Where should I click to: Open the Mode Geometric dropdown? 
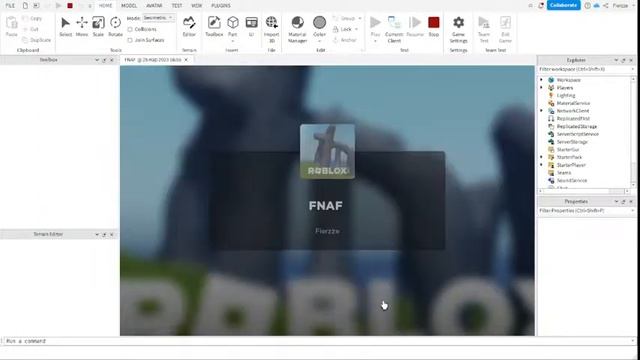click(x=158, y=18)
